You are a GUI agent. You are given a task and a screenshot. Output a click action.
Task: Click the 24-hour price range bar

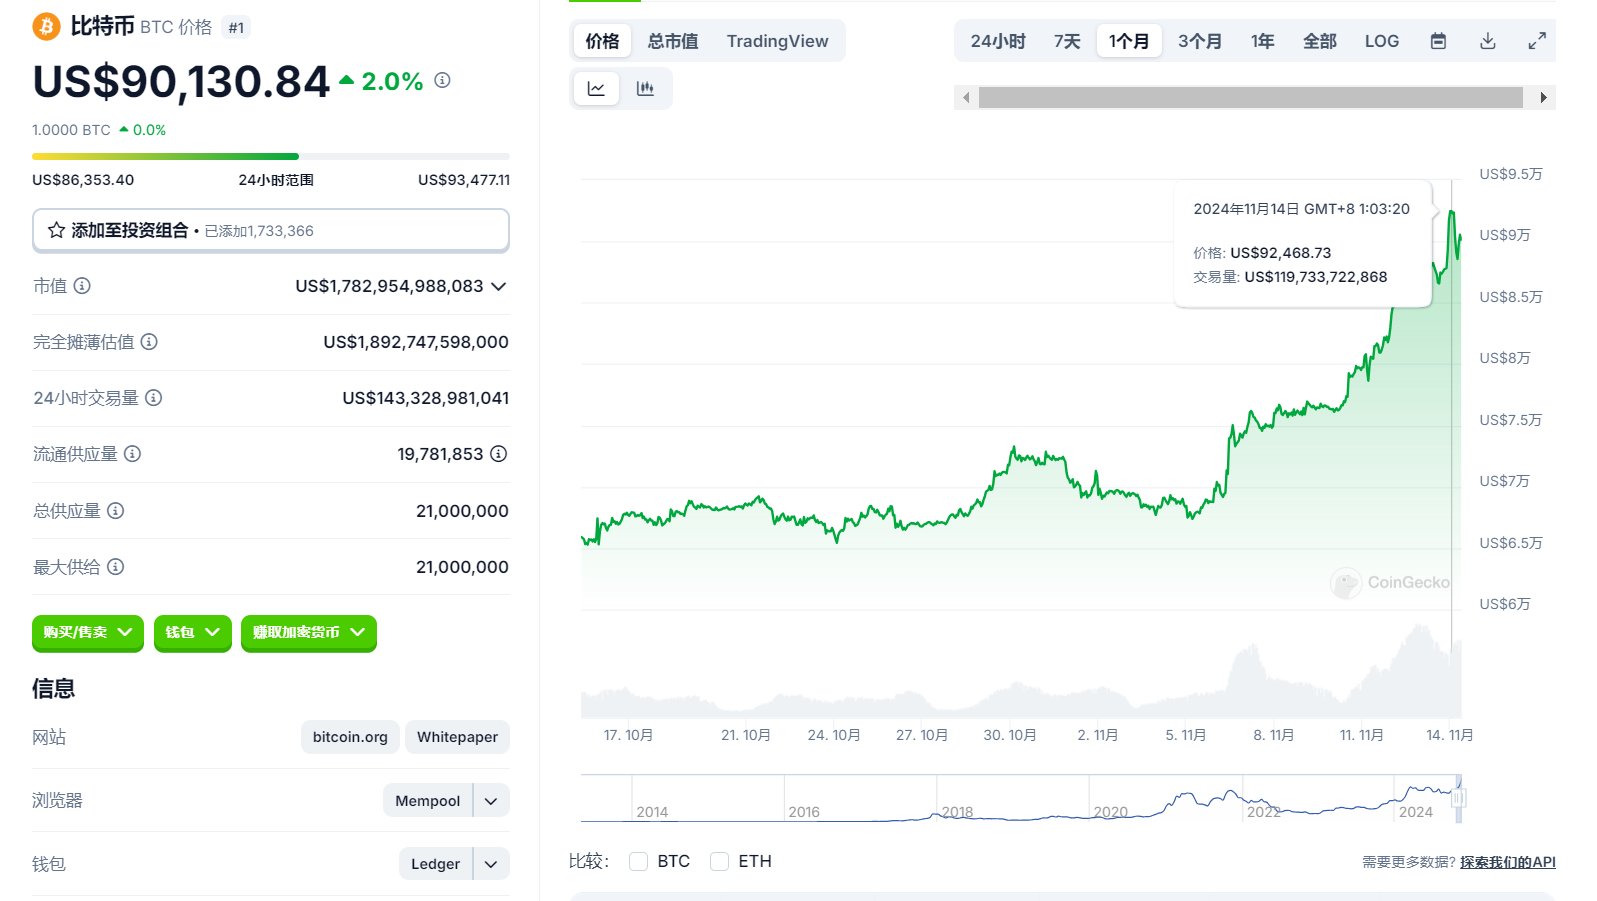click(271, 156)
